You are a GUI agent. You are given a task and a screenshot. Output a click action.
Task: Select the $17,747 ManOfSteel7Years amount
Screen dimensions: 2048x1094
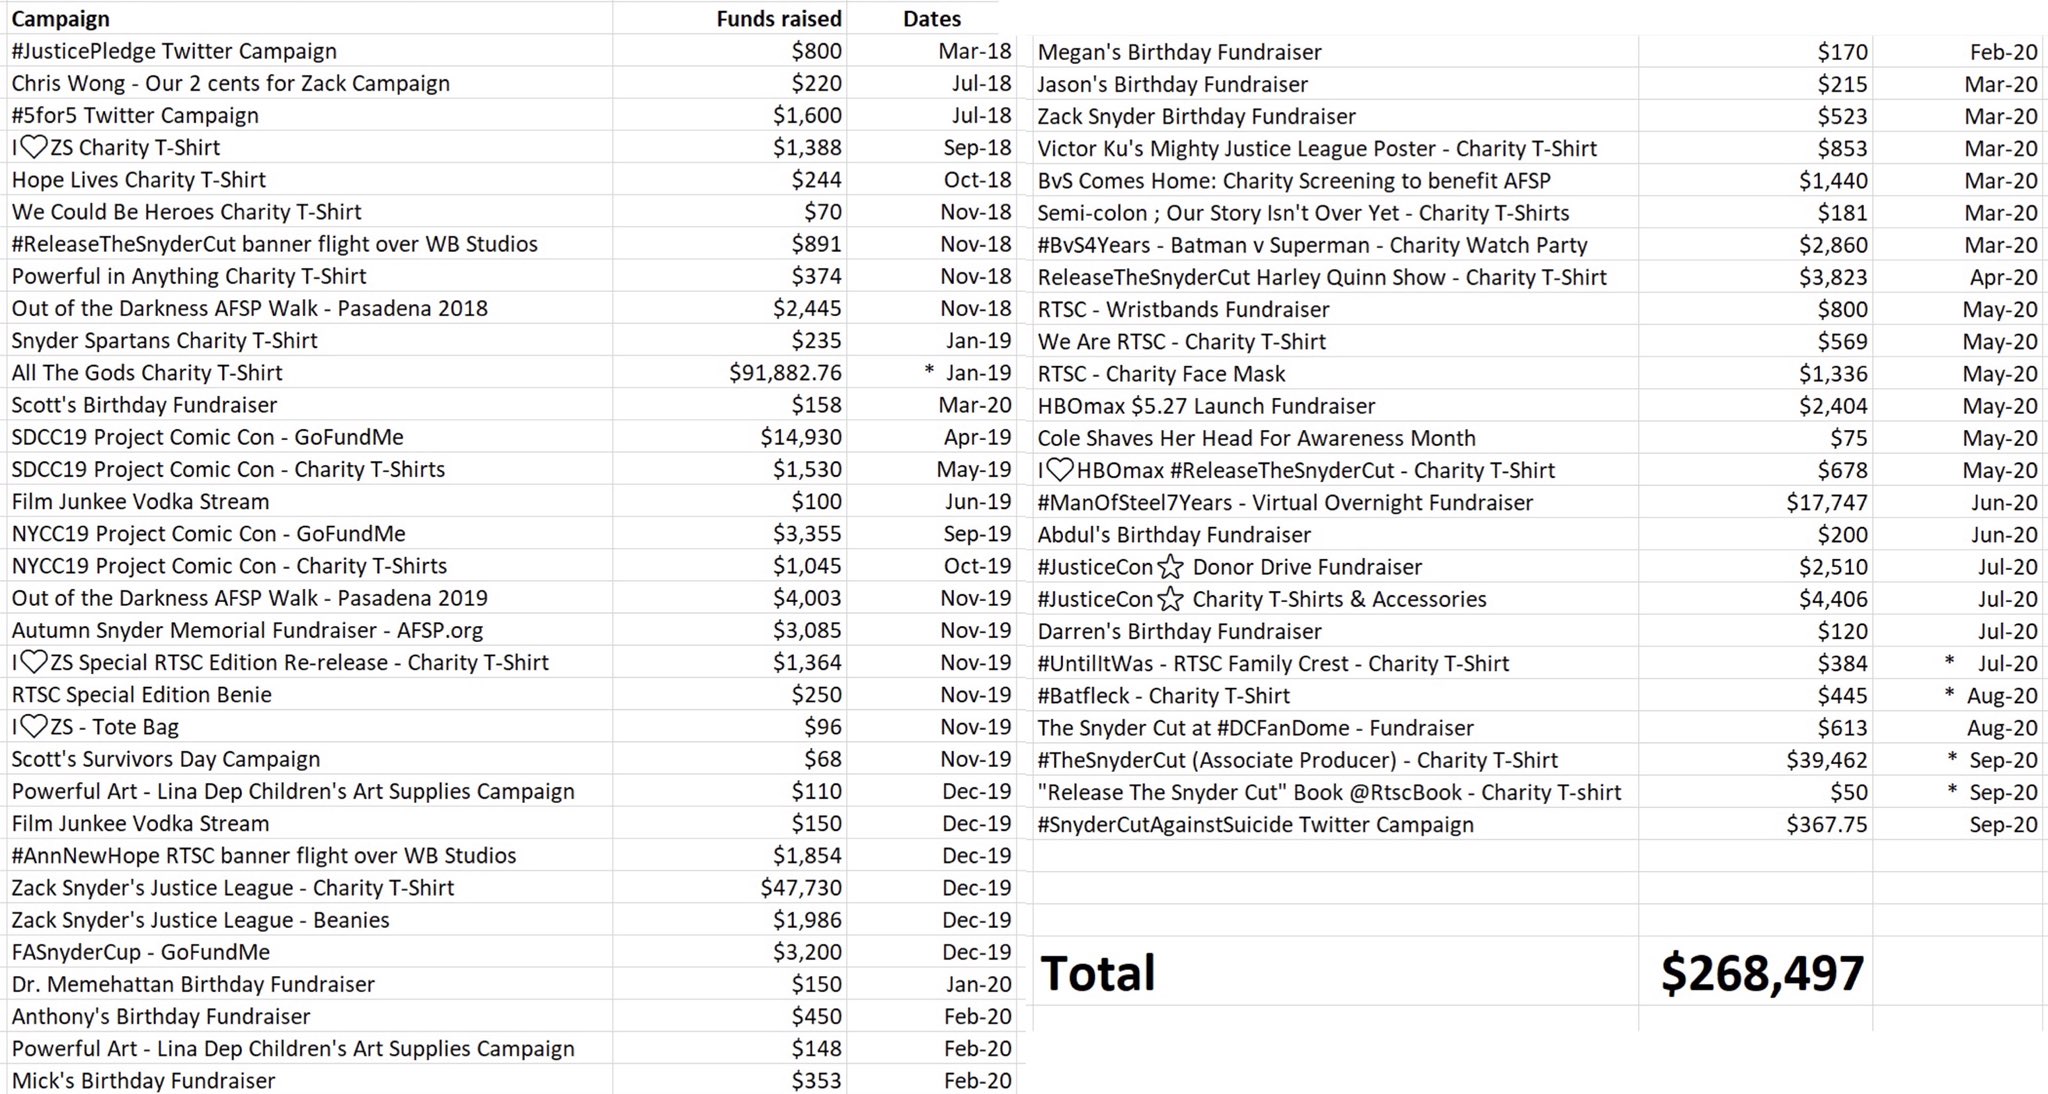point(1826,503)
